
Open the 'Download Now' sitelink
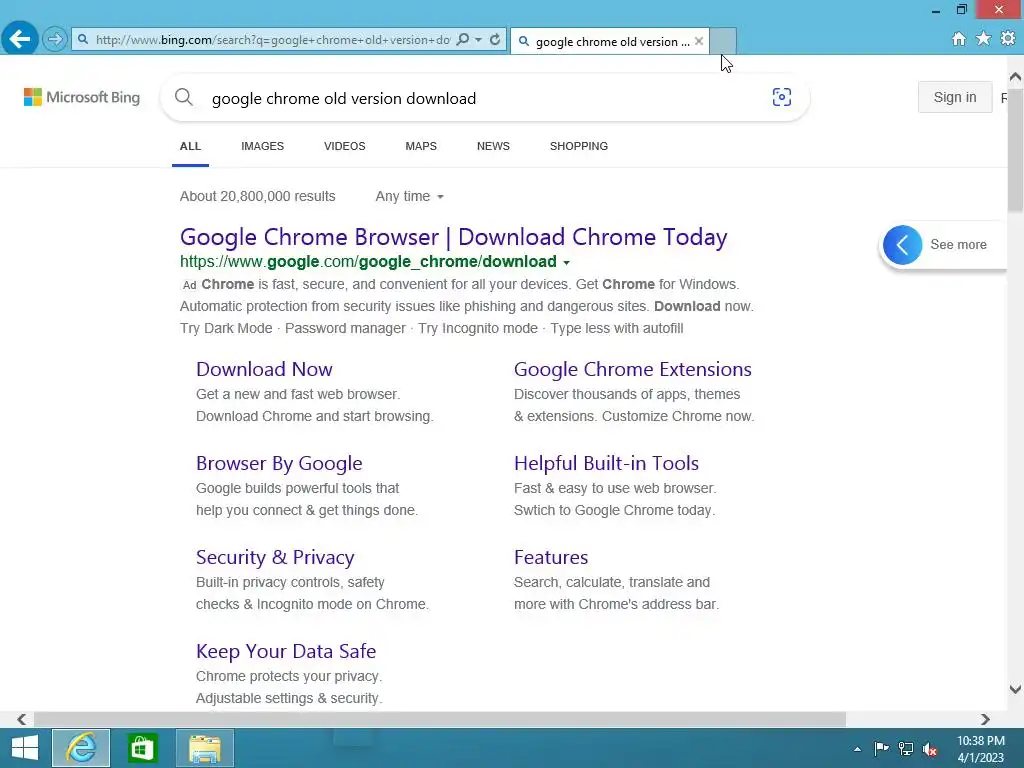264,369
